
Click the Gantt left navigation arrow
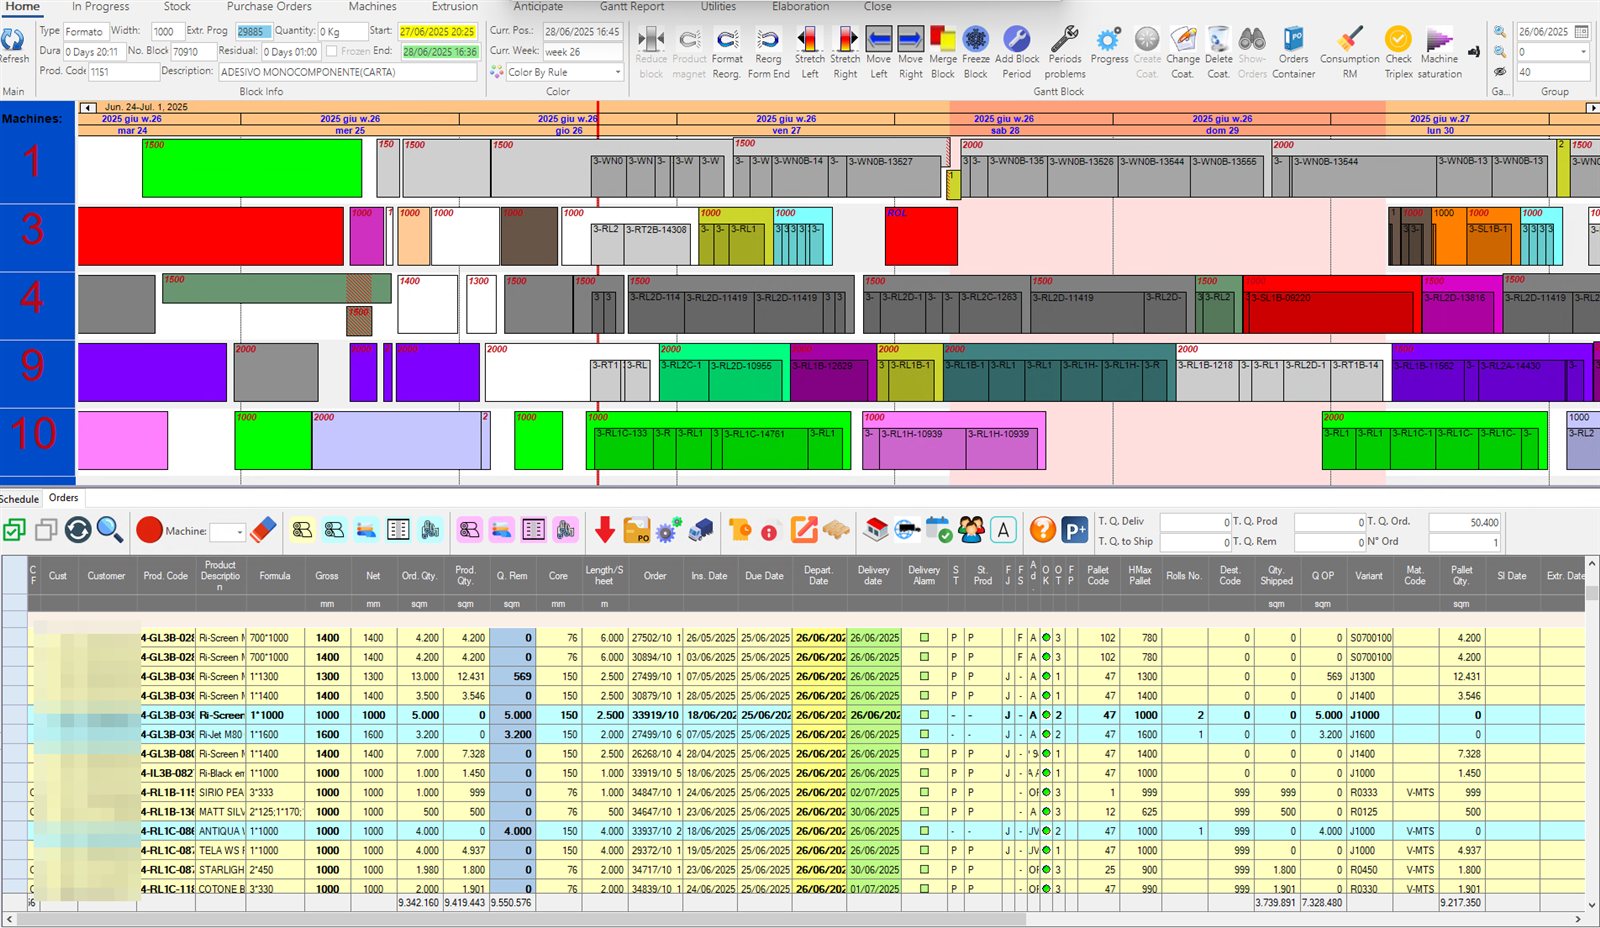88,107
